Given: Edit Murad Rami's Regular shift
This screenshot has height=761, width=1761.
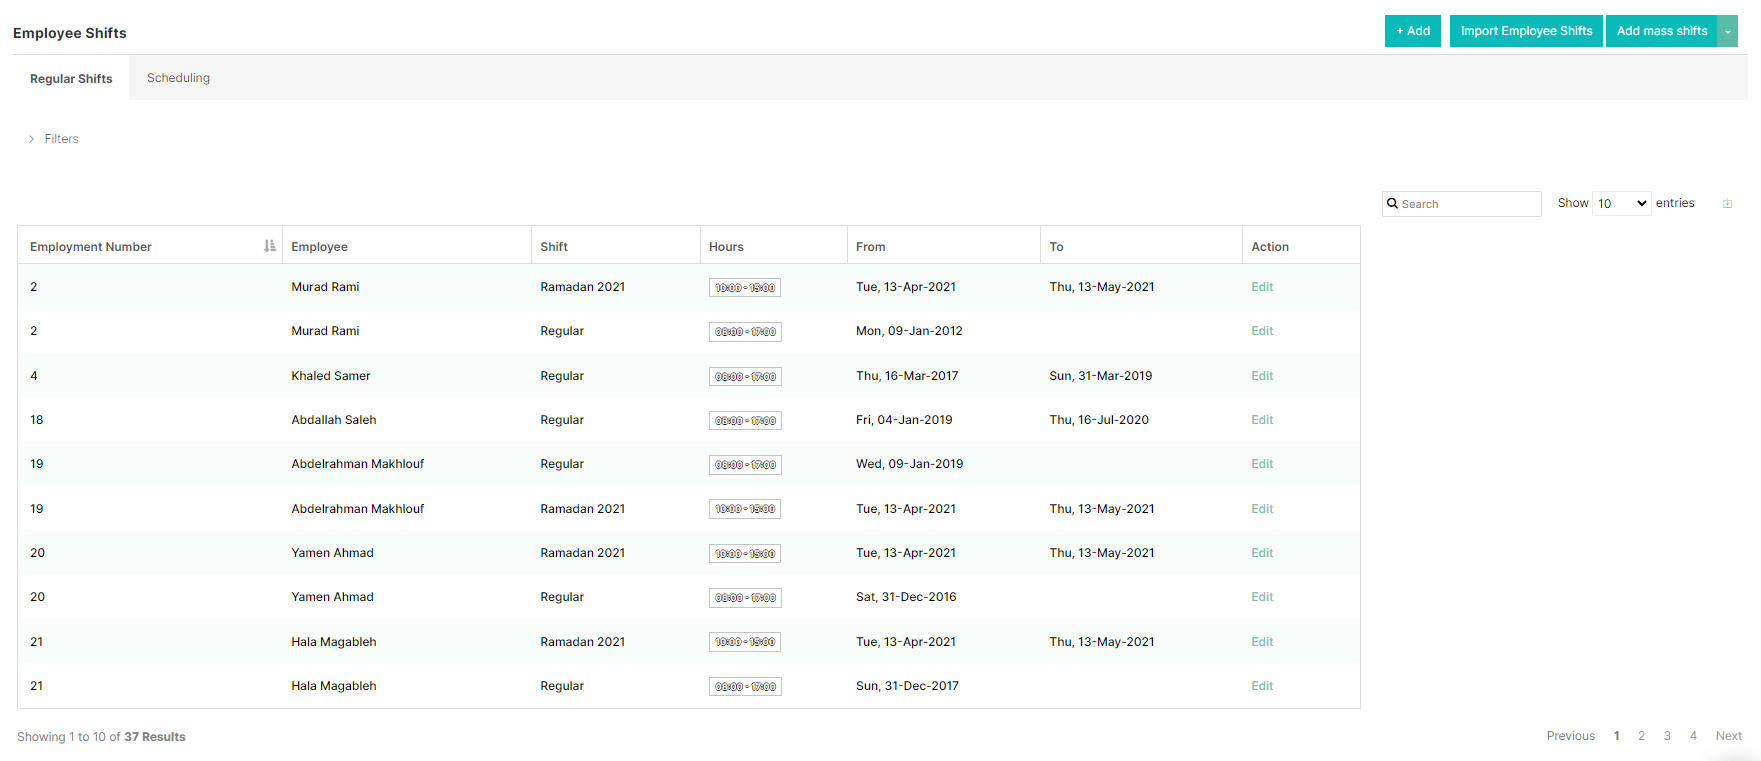Looking at the screenshot, I should pos(1262,331).
